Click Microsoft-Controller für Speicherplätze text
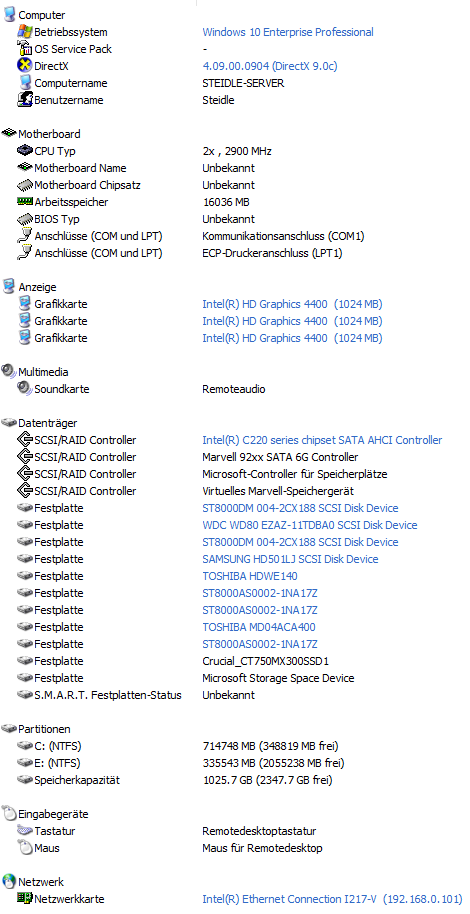Viewport: 470px width, 914px height. coord(294,474)
